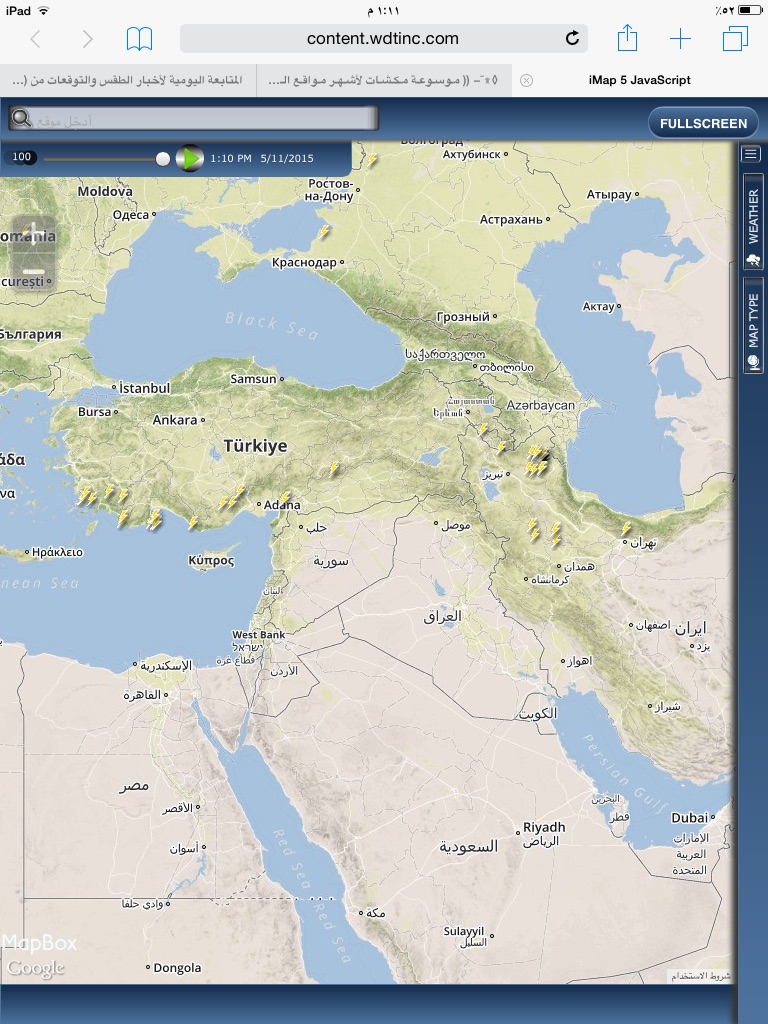The image size is (768, 1024).
Task: Click the Moldova country label
Action: 104,191
